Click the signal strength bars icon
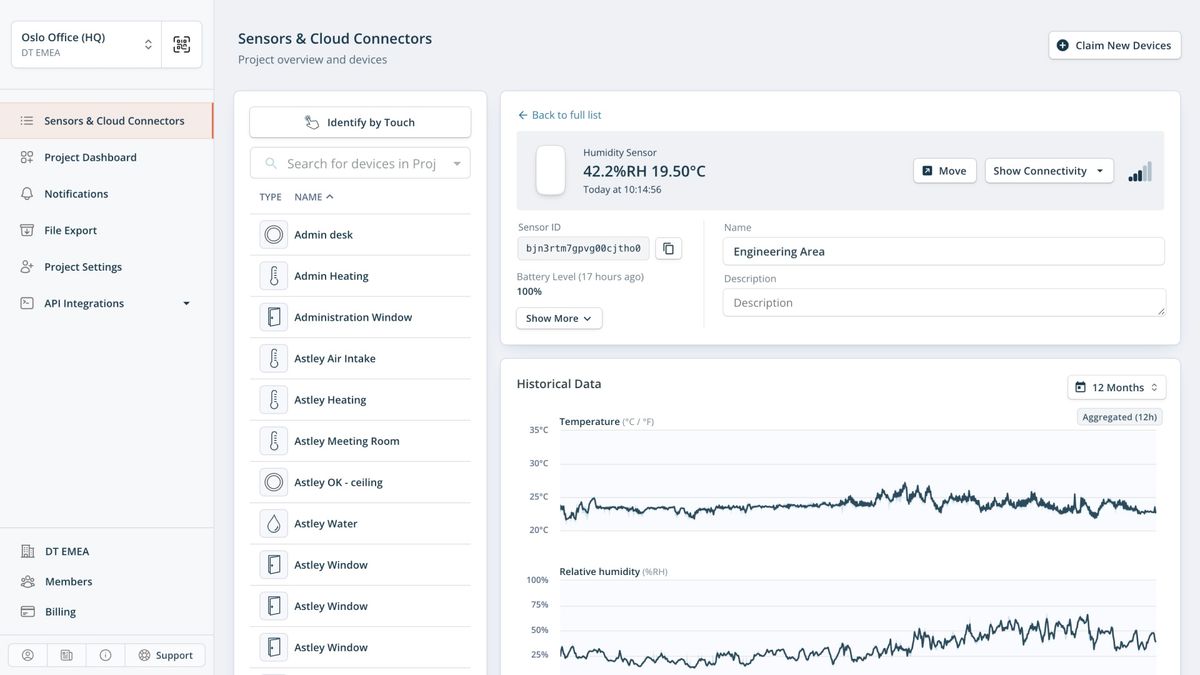 (1140, 172)
